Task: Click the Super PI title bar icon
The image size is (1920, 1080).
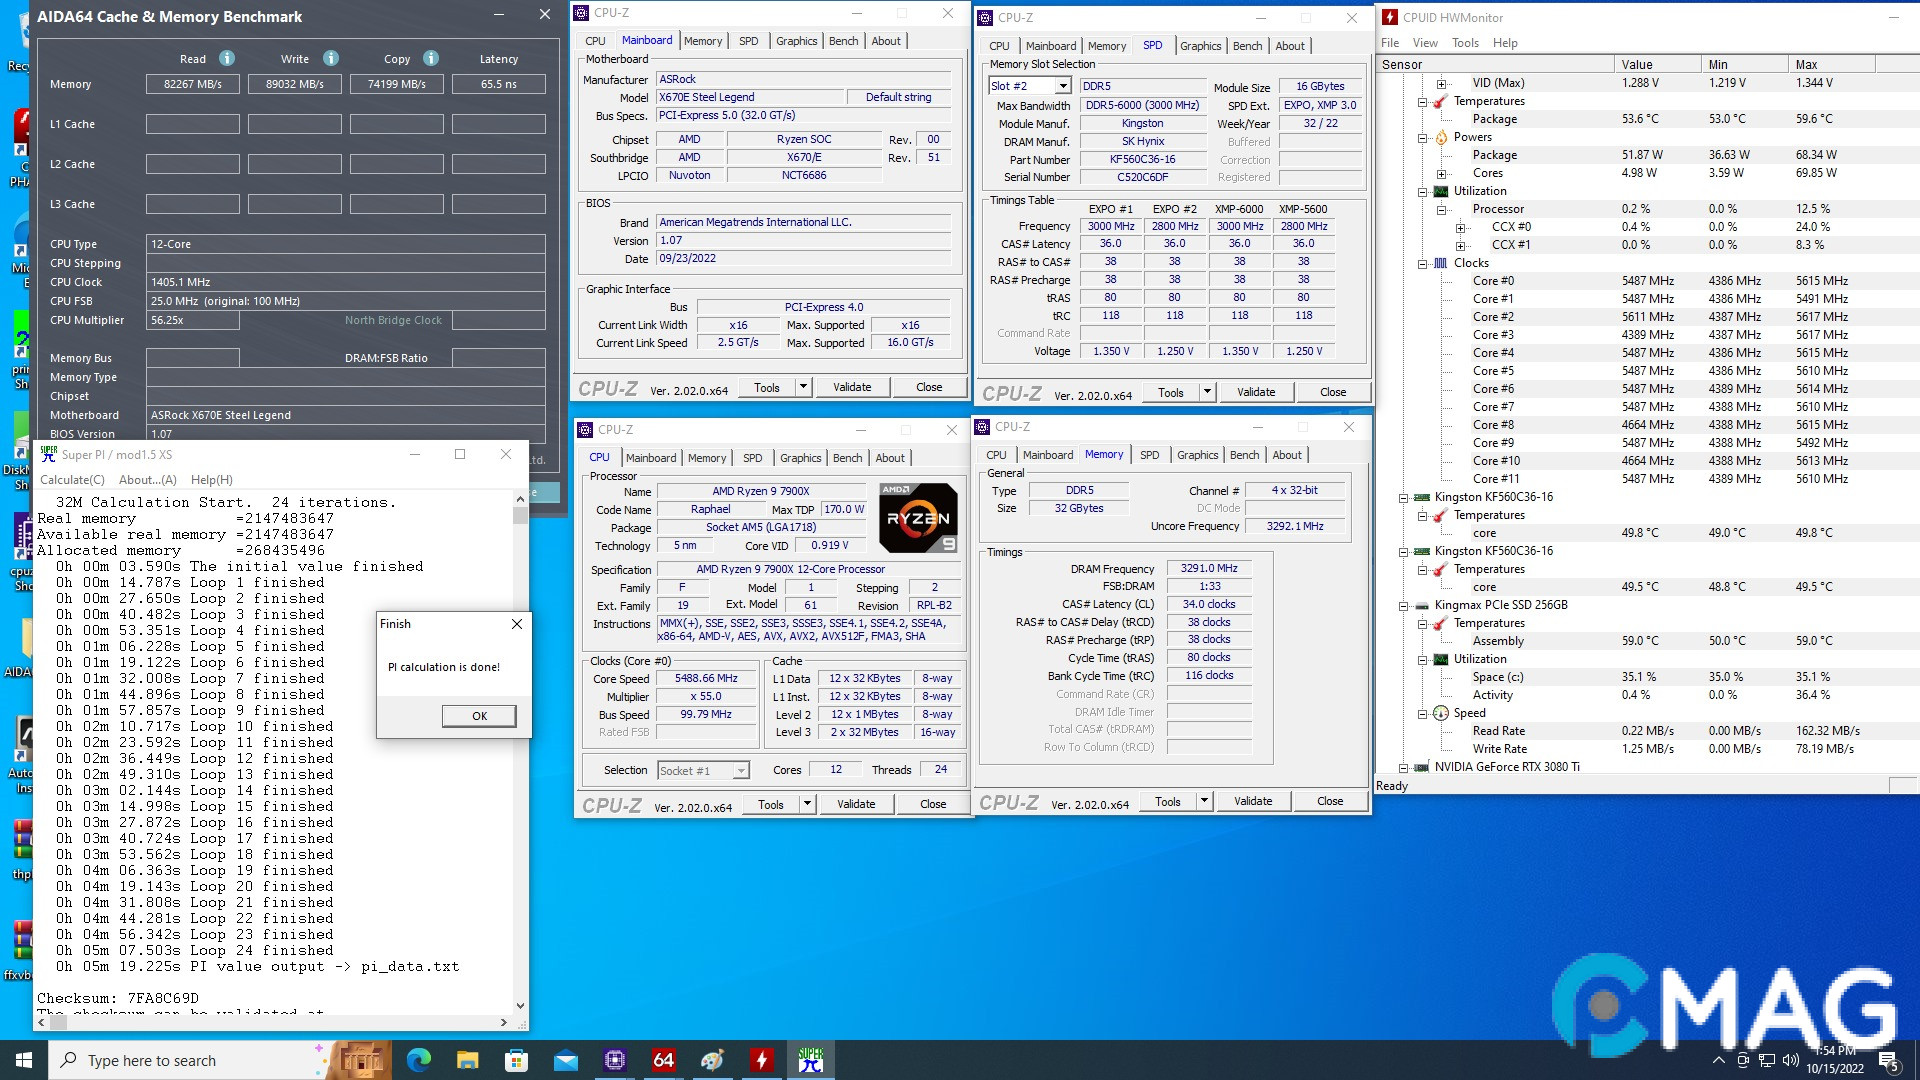Action: coord(48,454)
